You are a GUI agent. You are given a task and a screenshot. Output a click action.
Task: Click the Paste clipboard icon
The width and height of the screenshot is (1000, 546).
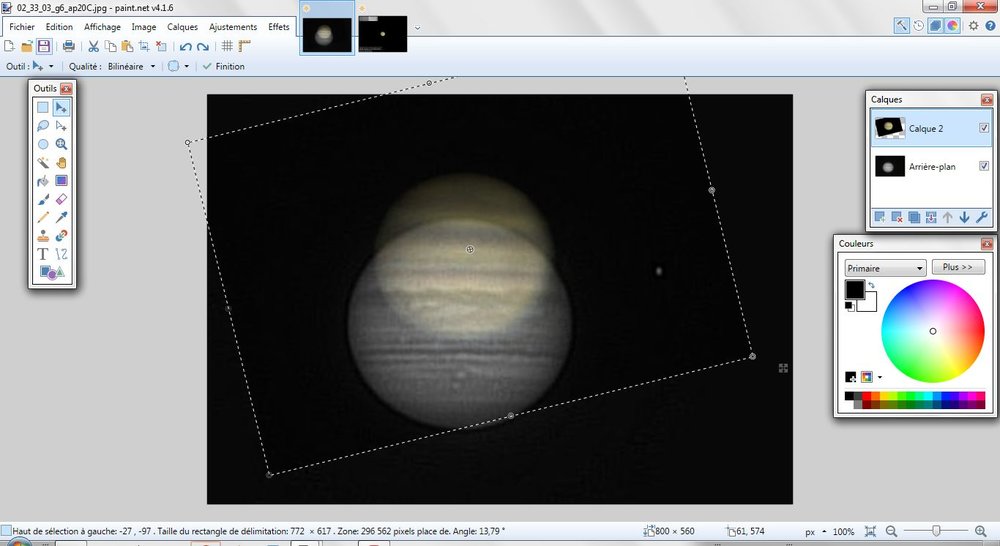(x=127, y=46)
